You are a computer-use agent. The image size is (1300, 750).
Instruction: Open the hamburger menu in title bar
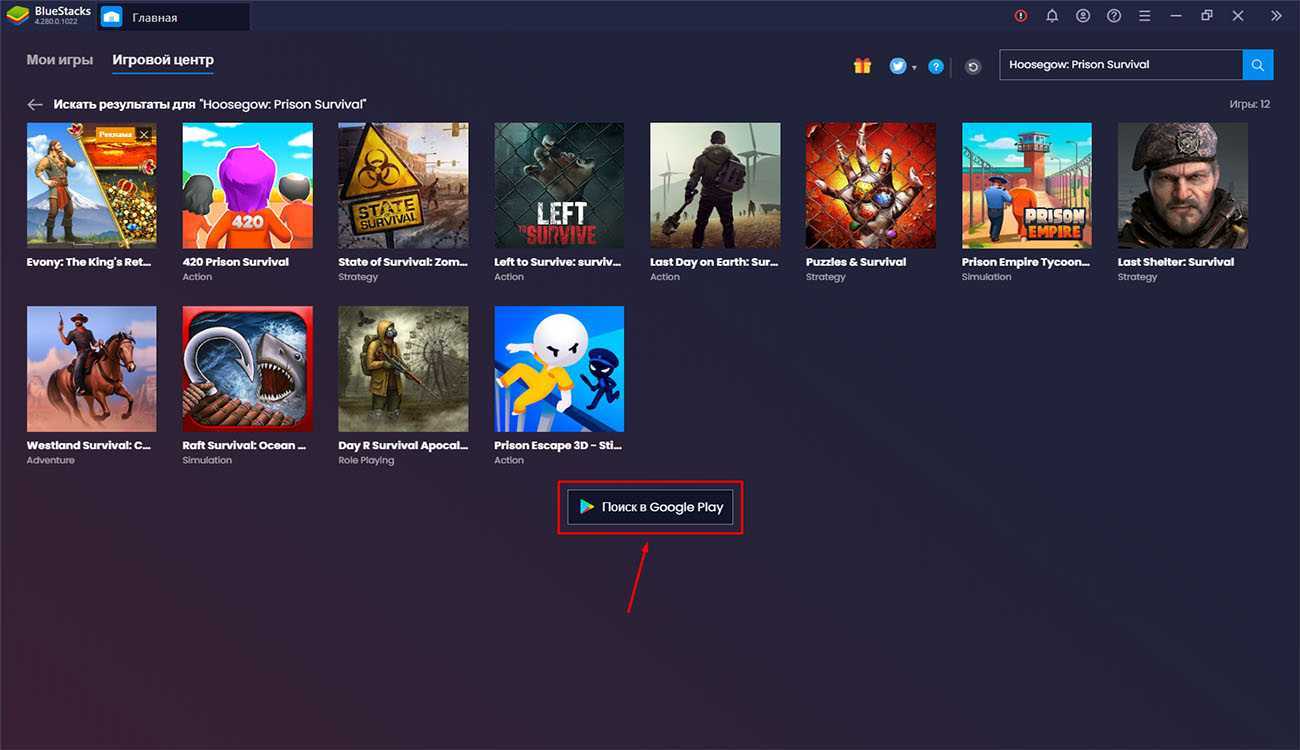[1145, 16]
